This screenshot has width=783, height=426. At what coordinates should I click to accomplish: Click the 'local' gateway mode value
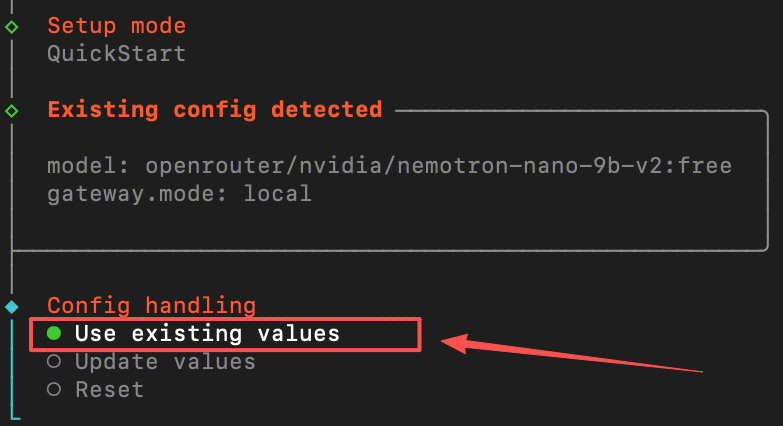tap(277, 193)
